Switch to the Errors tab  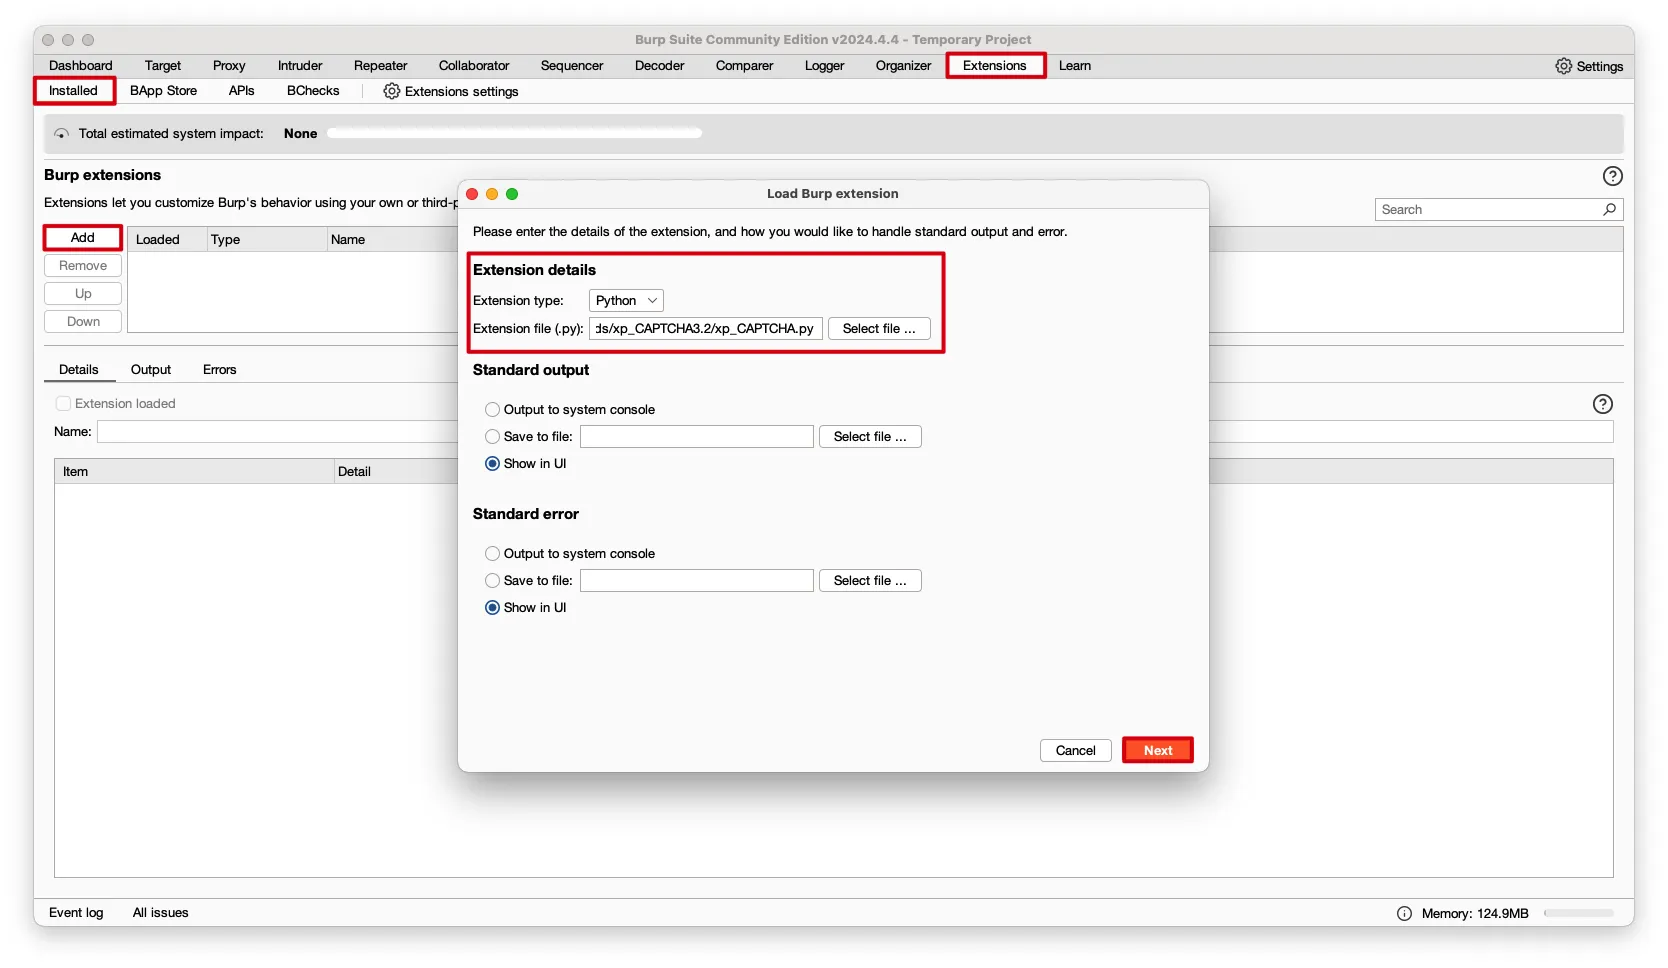[220, 370]
